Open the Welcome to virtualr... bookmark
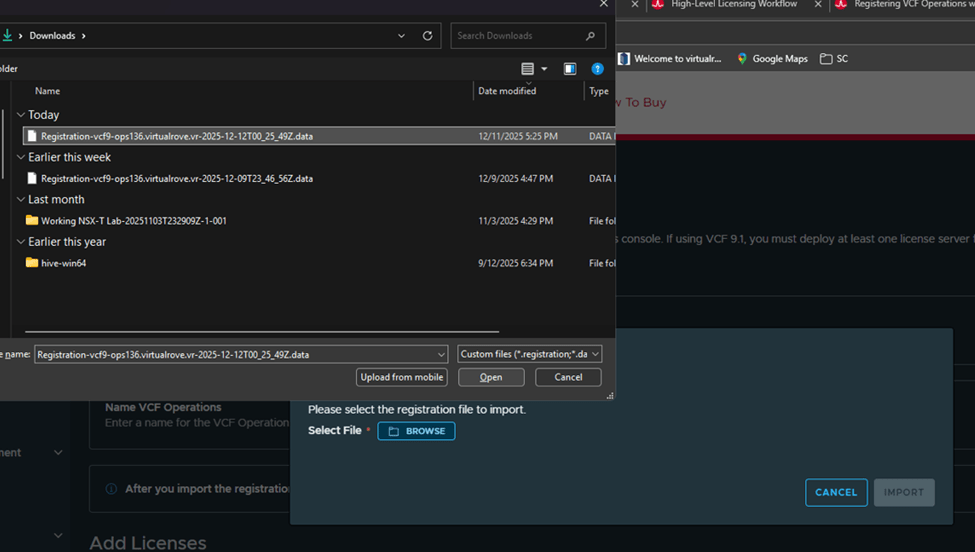Viewport: 975px width, 552px height. (x=670, y=59)
